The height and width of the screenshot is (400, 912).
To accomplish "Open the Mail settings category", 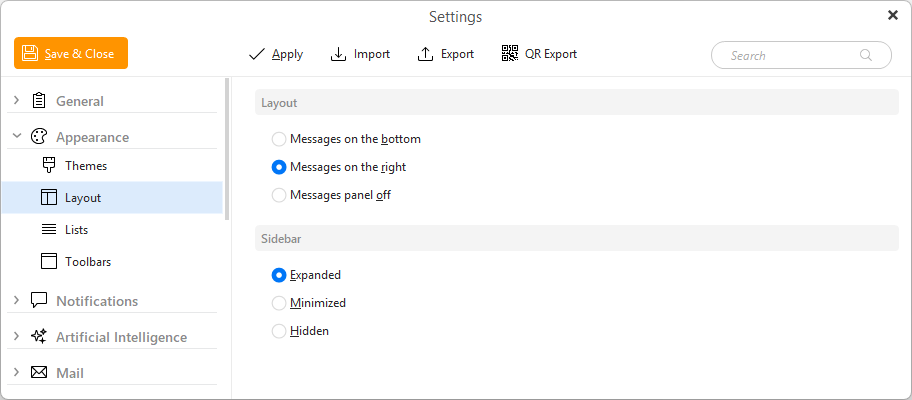I will coord(70,373).
